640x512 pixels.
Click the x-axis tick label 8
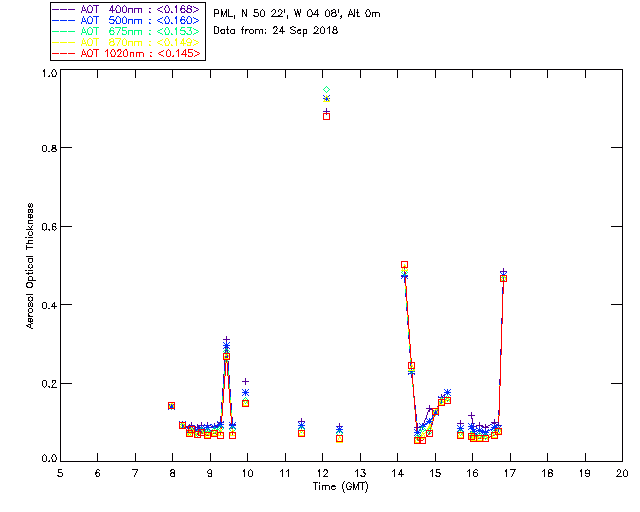click(x=173, y=473)
